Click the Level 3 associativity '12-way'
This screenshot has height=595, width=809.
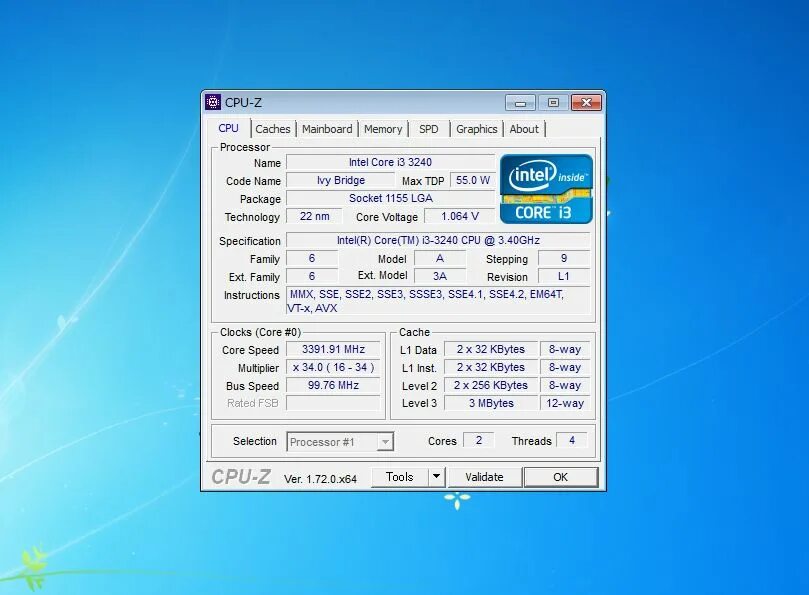tap(565, 403)
